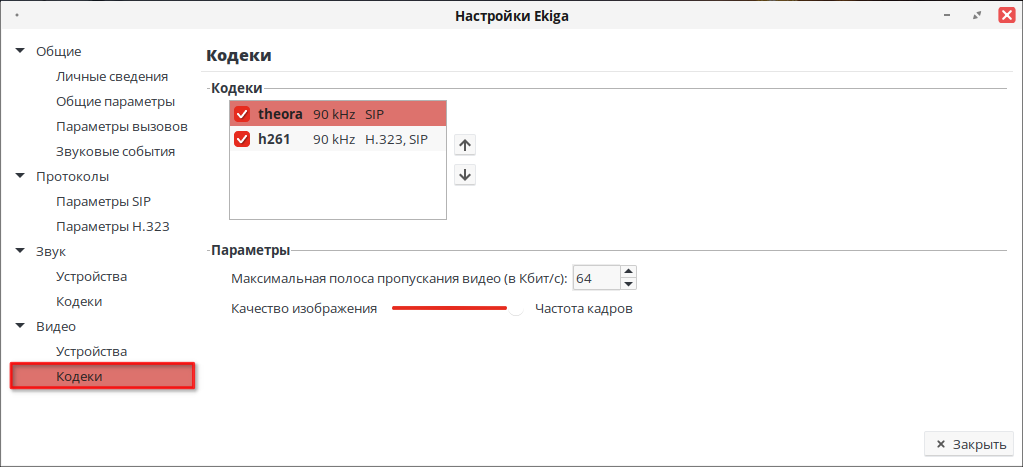Uncheck the h261 codec checkbox
Image resolution: width=1023 pixels, height=467 pixels.
coord(242,139)
